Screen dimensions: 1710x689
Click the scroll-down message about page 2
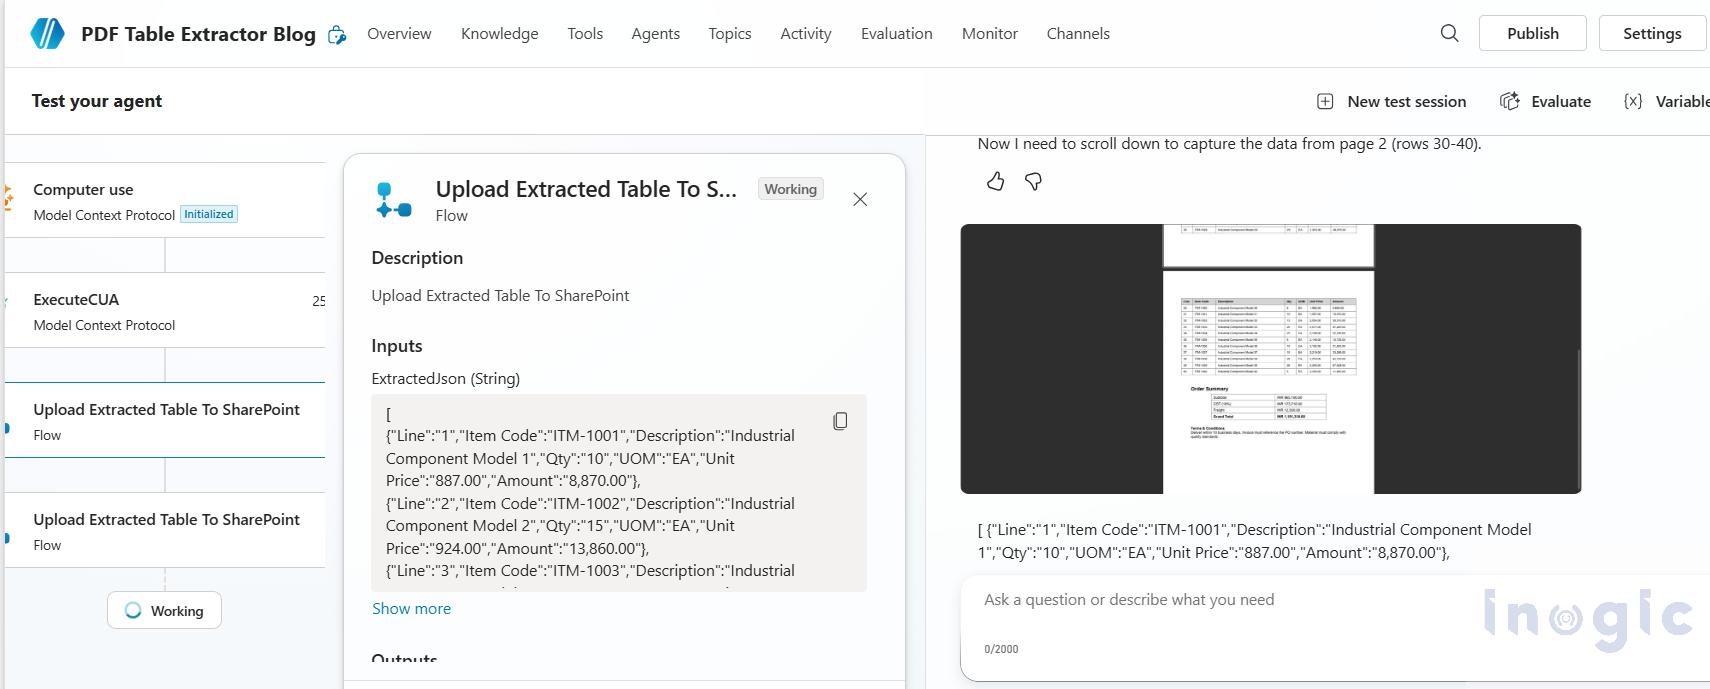pyautogui.click(x=1229, y=144)
